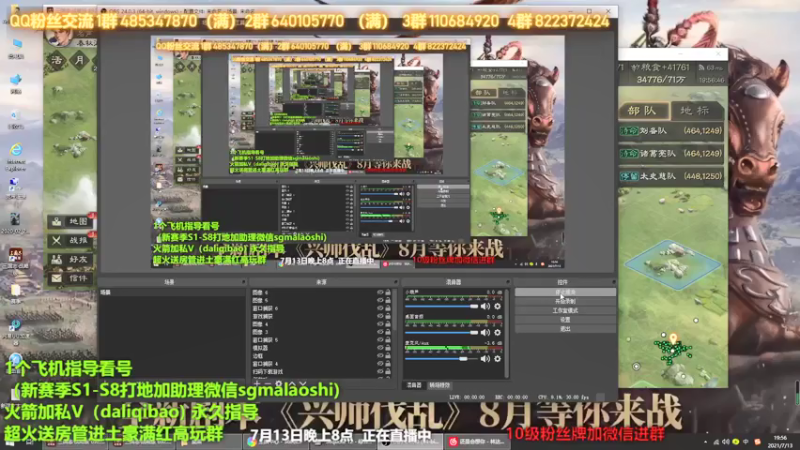Click the 停止推流 button in controls
The height and width of the screenshot is (450, 800).
pos(565,292)
